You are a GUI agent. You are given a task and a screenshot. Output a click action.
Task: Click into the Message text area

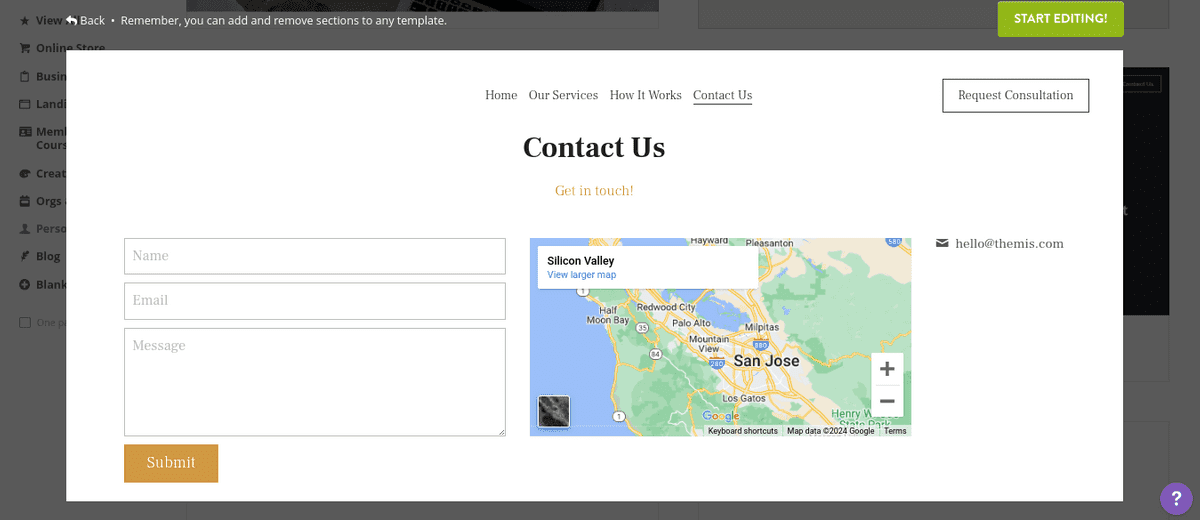pyautogui.click(x=315, y=382)
